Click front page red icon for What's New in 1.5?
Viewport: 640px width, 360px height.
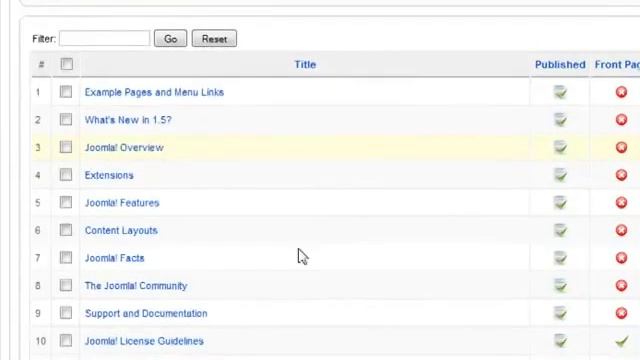point(621,120)
